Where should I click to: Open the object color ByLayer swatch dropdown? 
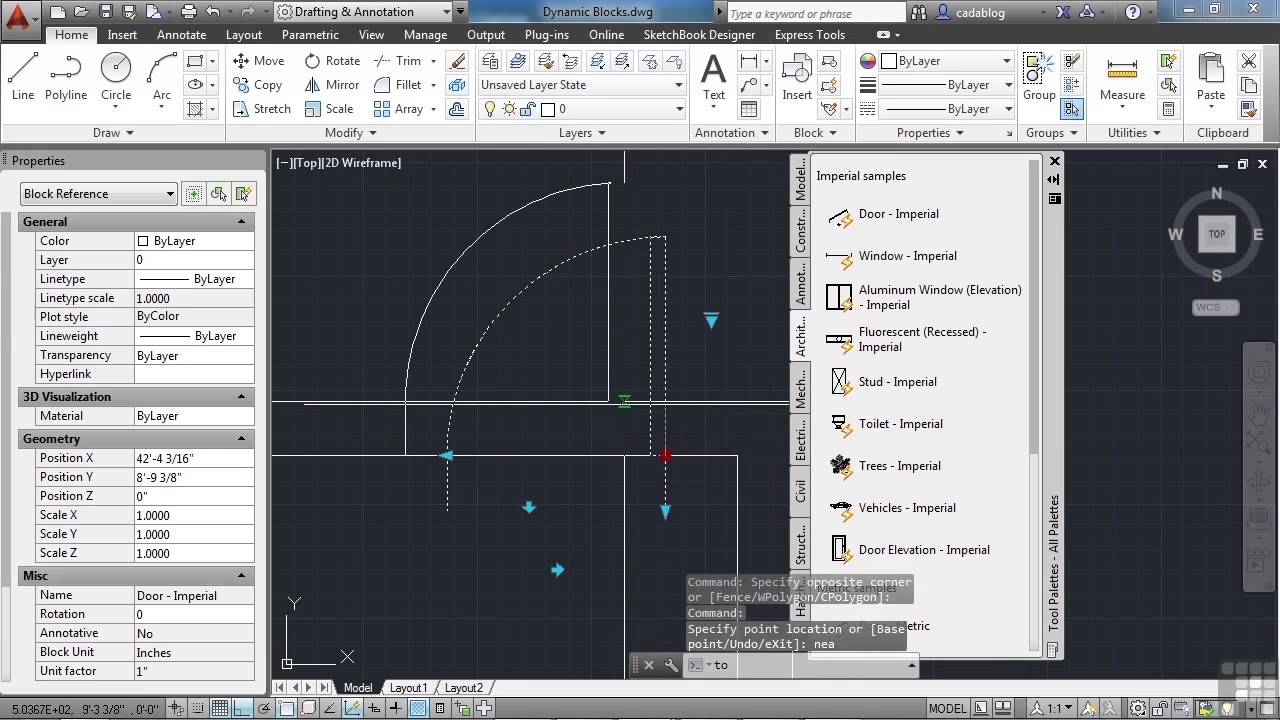pyautogui.click(x=946, y=61)
